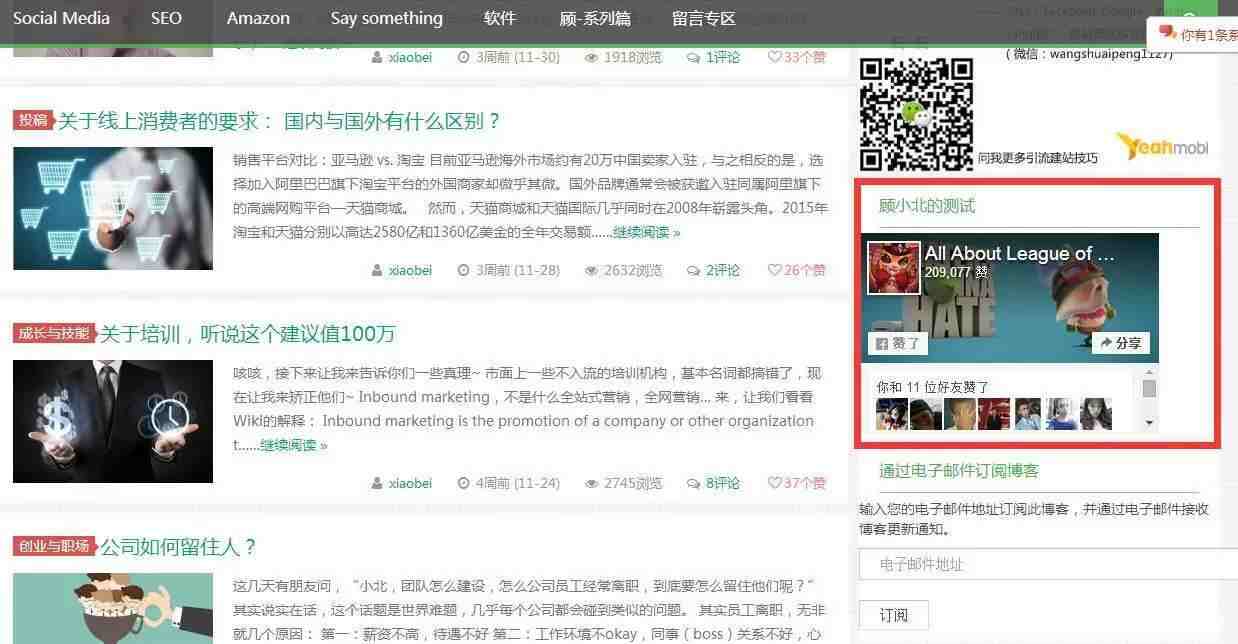Open the SEO navigation item

pos(166,18)
